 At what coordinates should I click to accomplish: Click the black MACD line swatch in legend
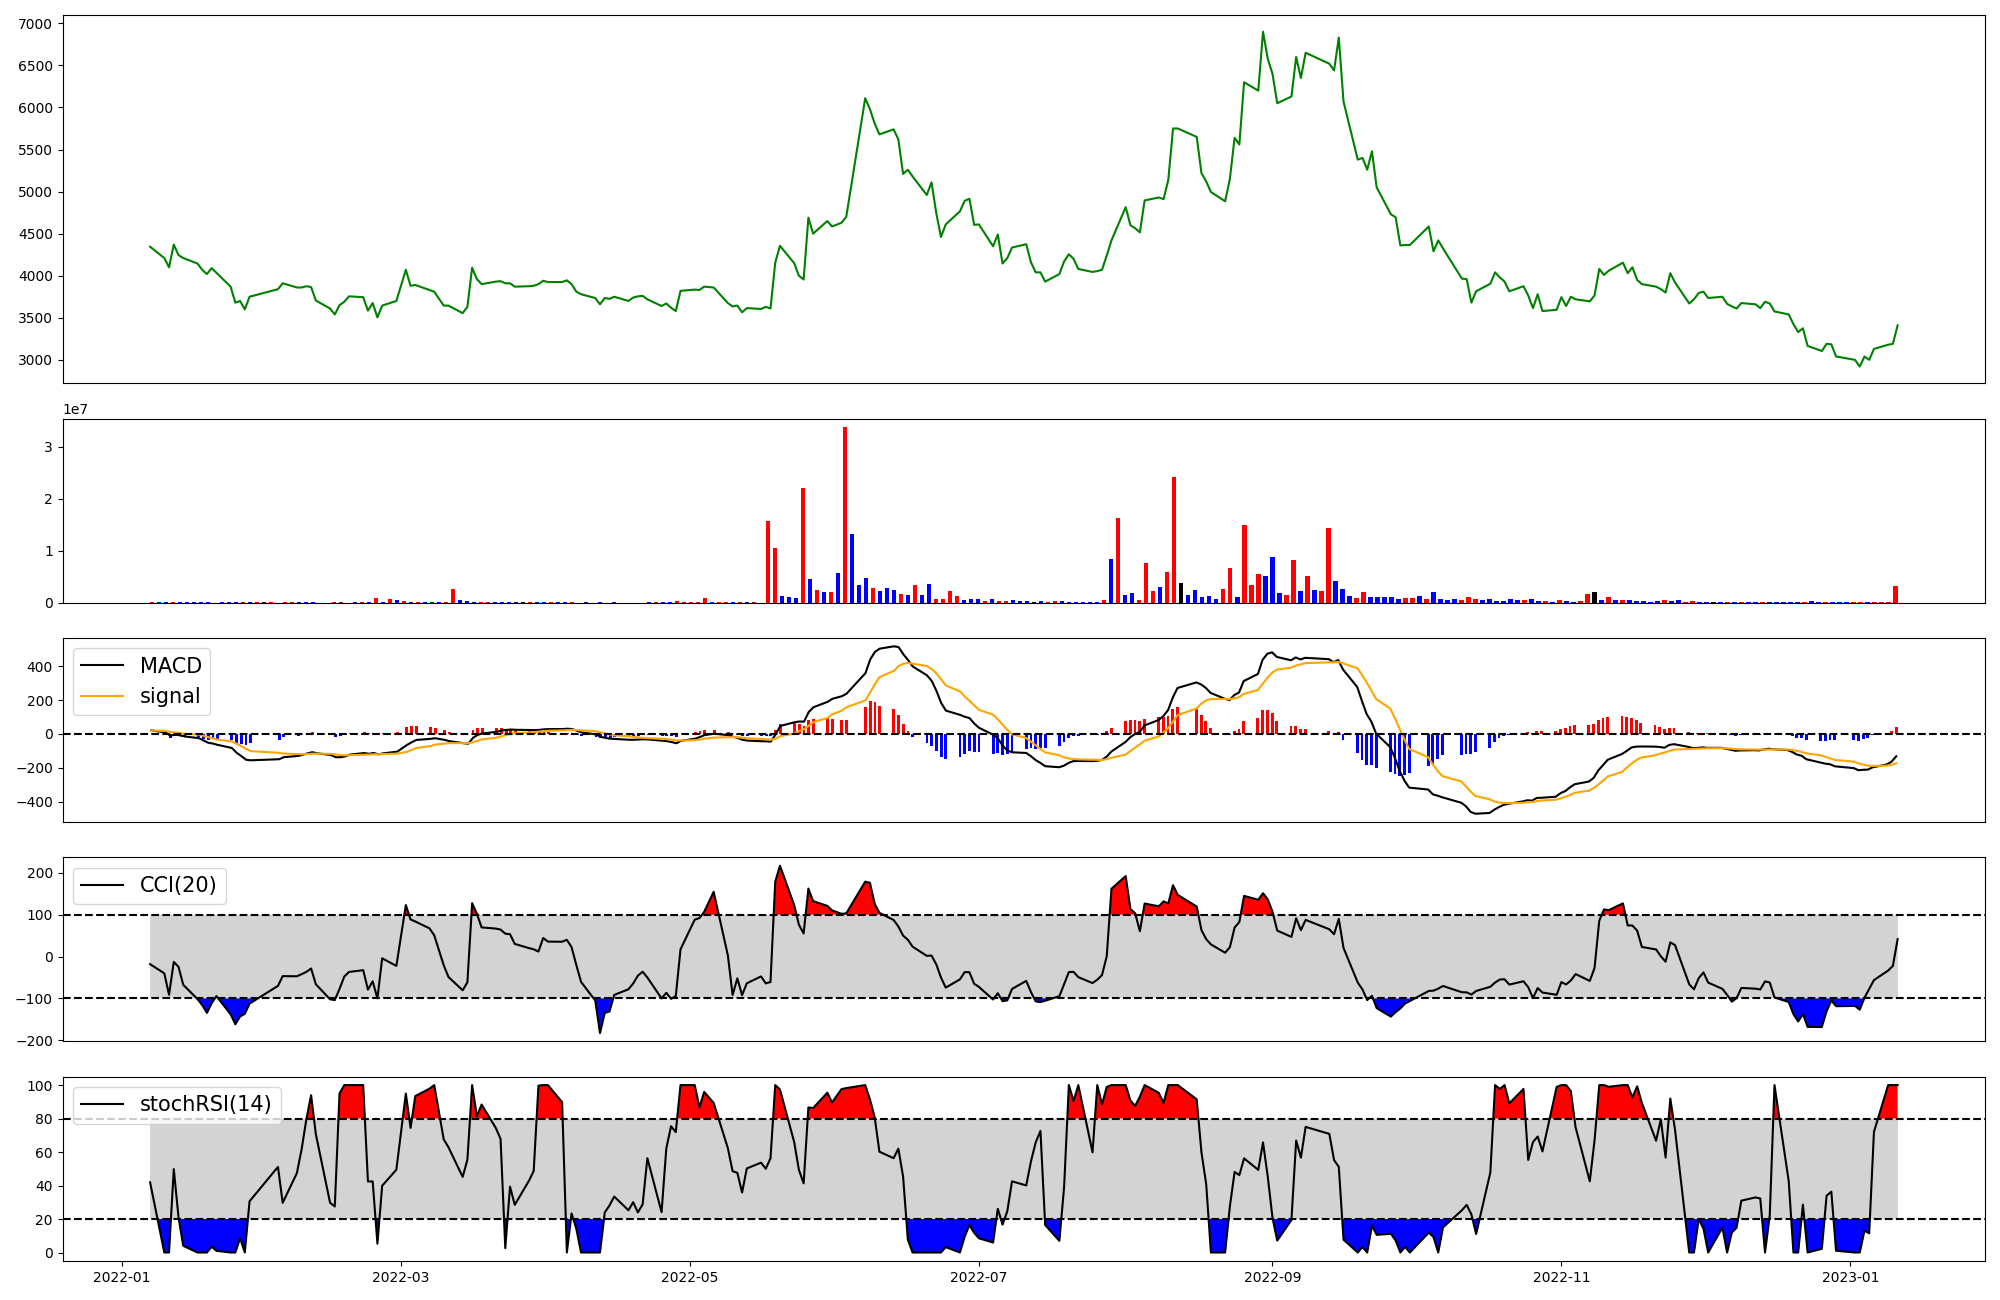[x=102, y=666]
